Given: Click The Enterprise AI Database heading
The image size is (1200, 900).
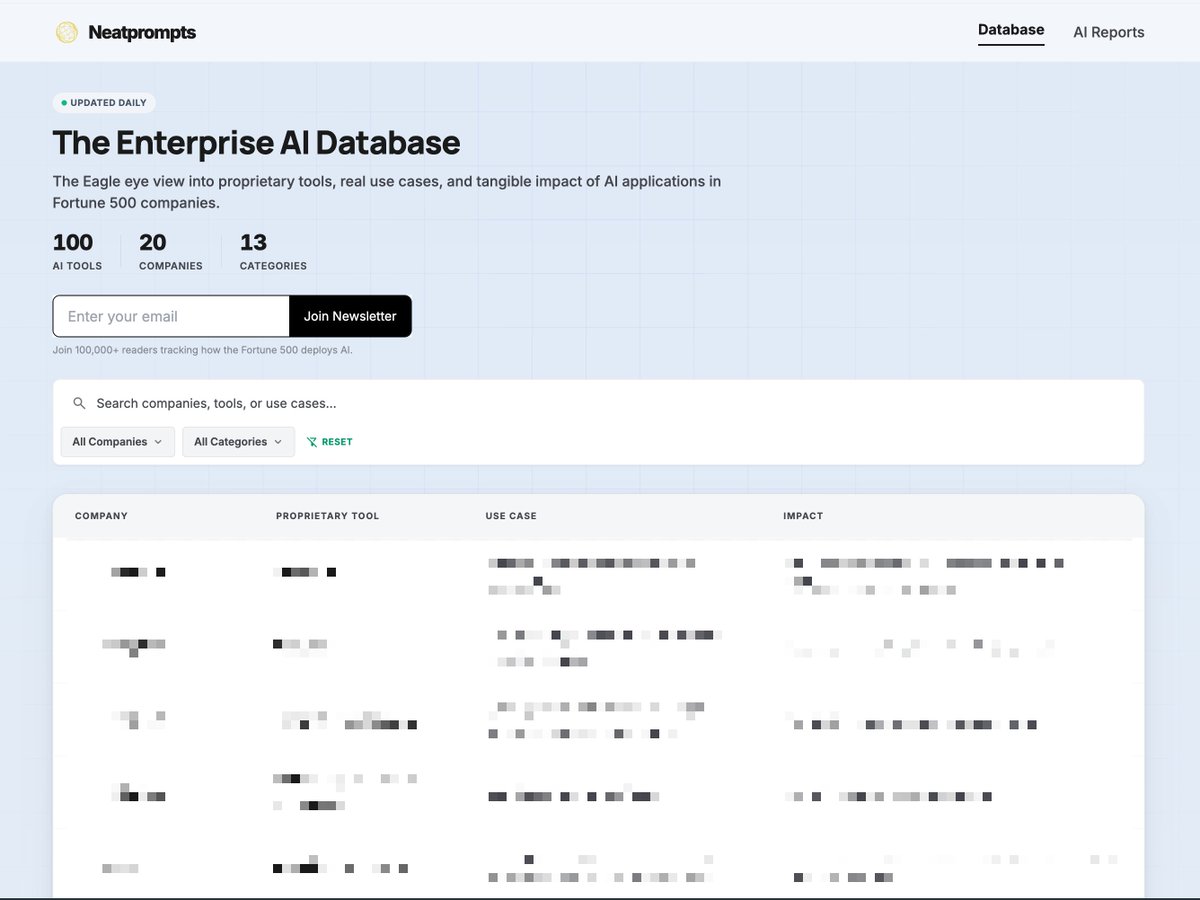Looking at the screenshot, I should [256, 143].
